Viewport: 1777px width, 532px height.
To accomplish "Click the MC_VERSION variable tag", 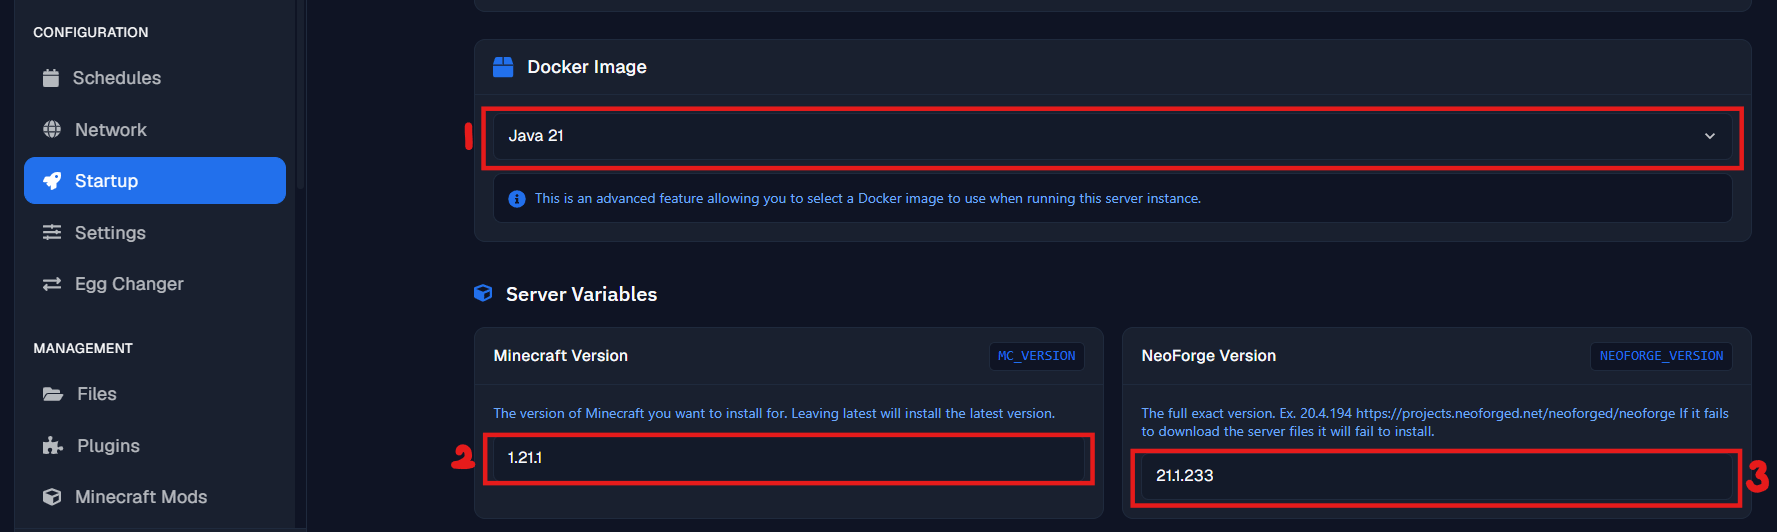I will pyautogui.click(x=1037, y=356).
